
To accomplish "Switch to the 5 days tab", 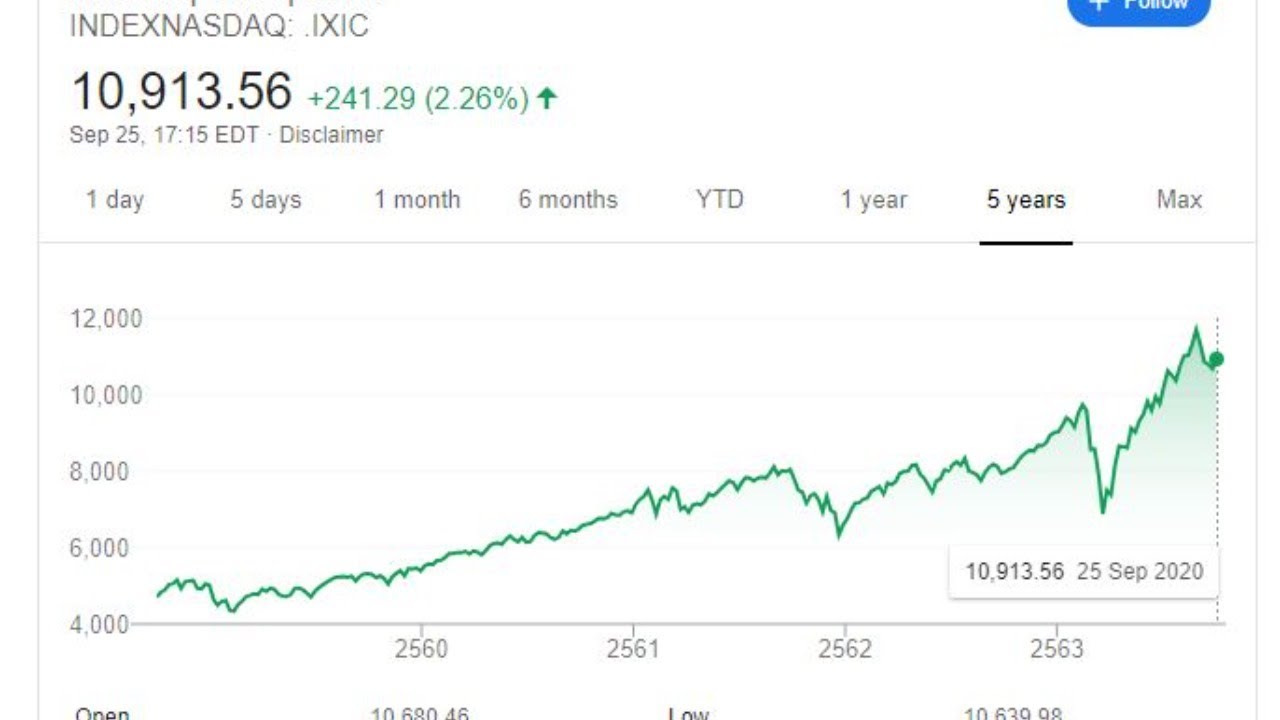I will [265, 200].
